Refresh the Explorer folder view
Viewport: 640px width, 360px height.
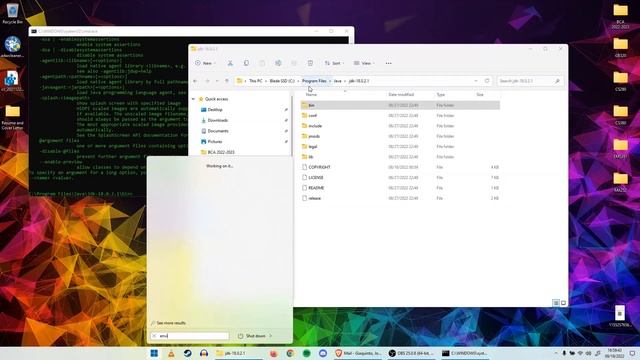tap(487, 81)
